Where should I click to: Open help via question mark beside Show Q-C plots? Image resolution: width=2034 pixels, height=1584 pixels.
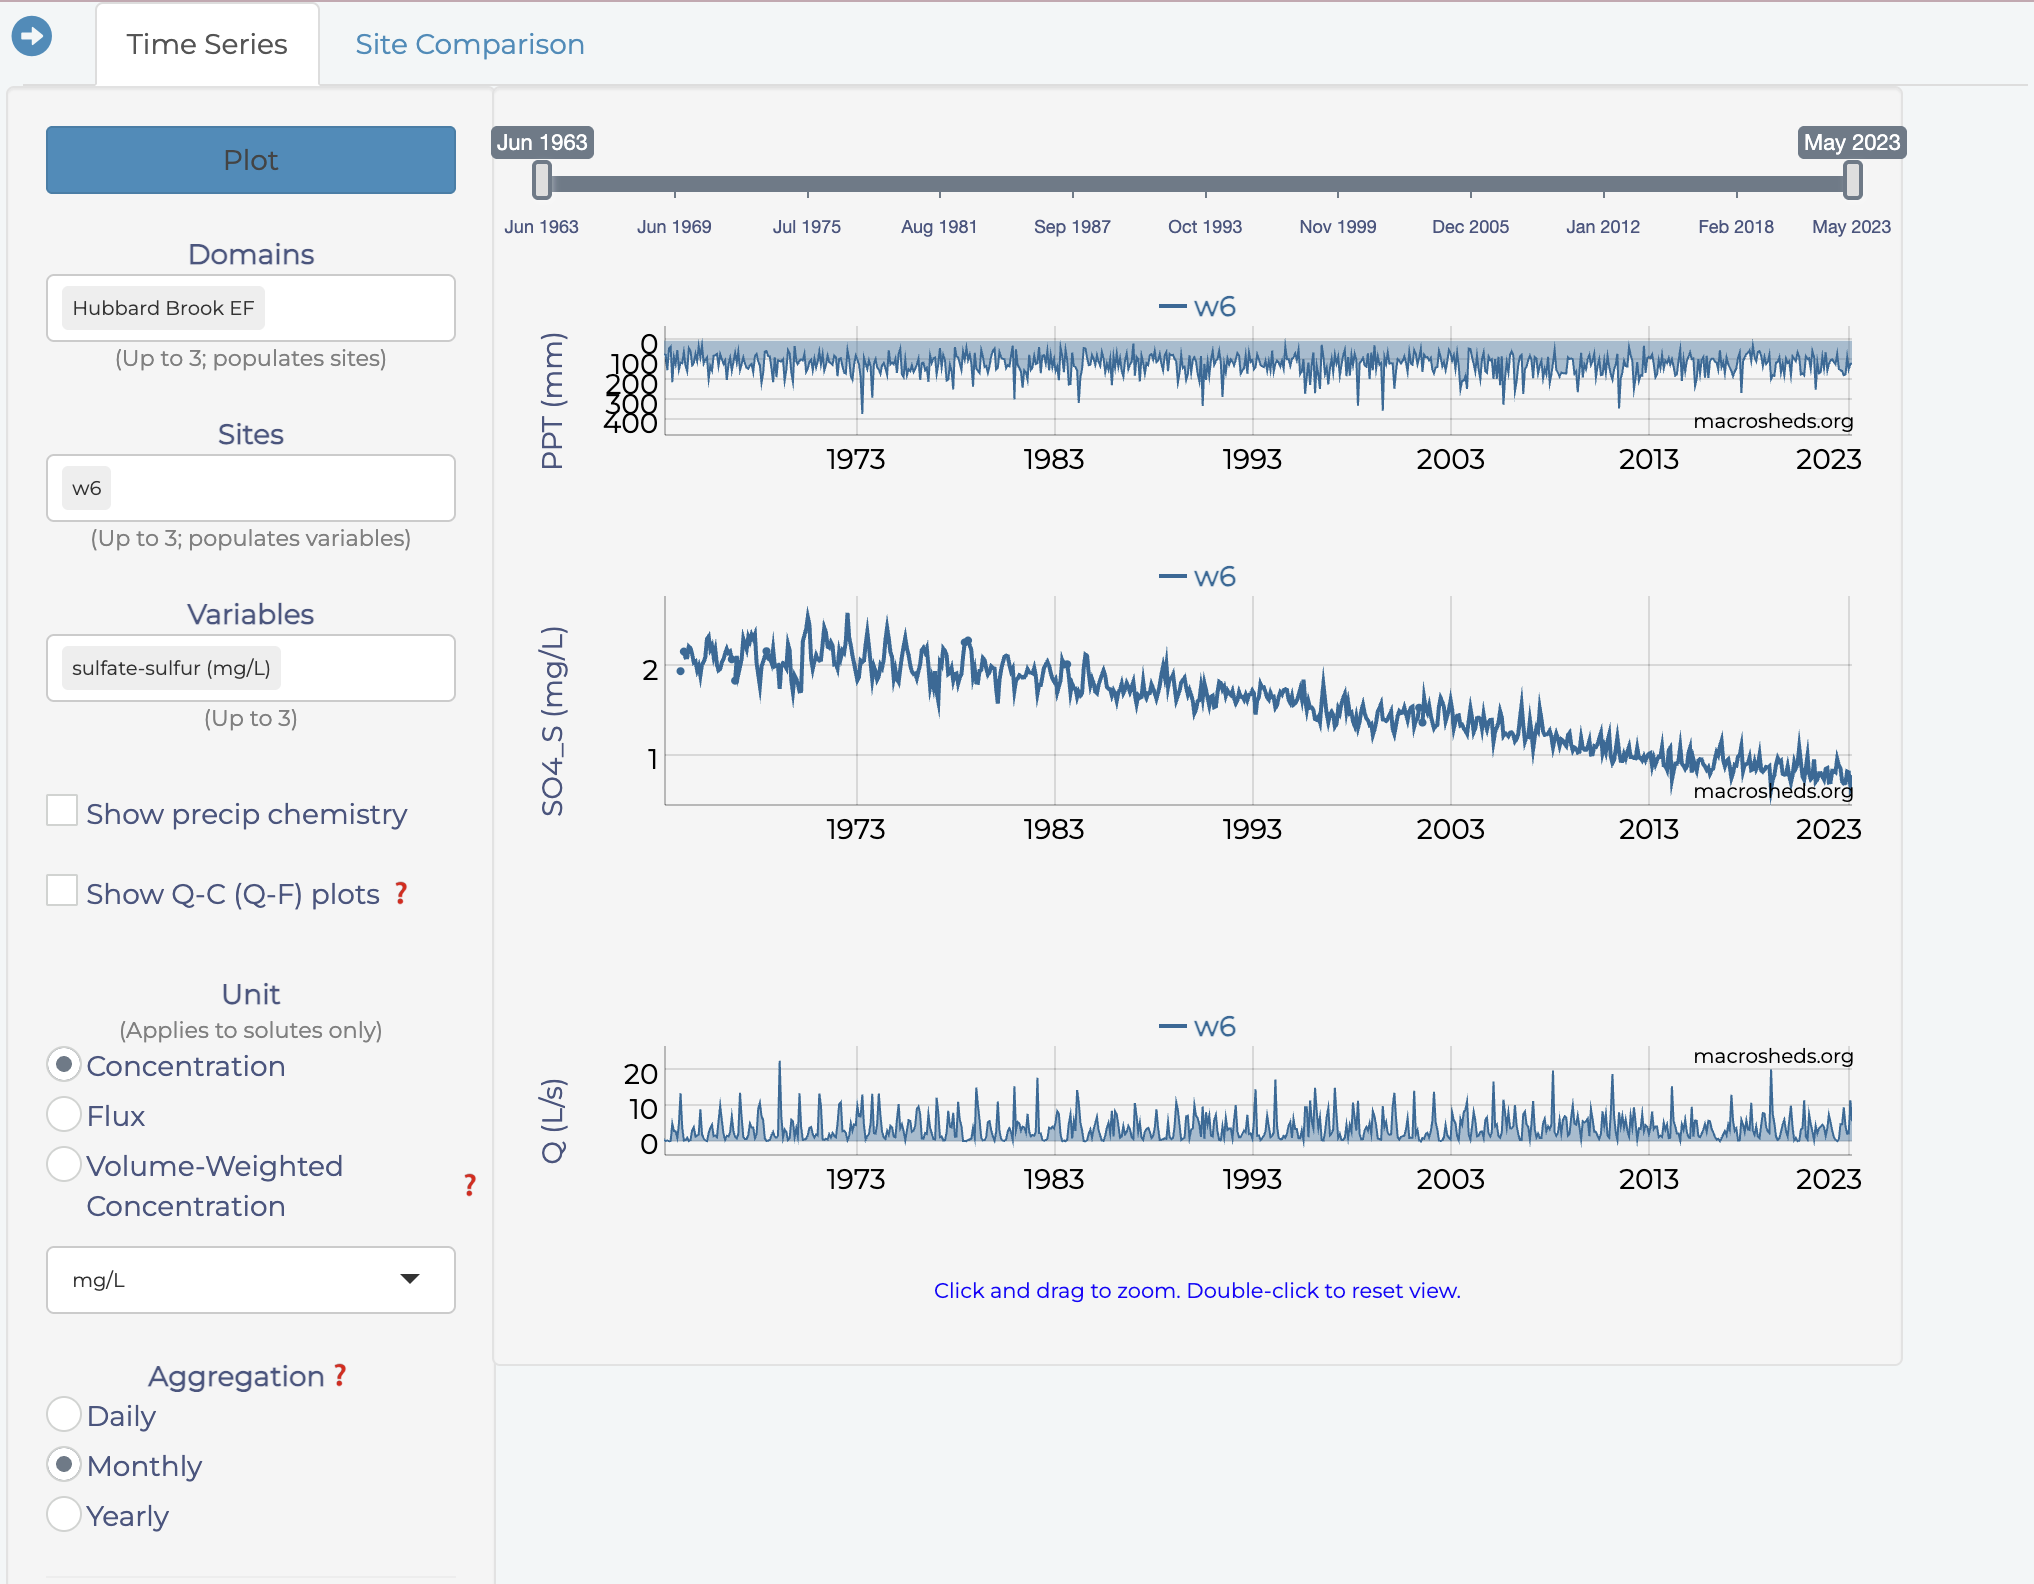(x=401, y=894)
